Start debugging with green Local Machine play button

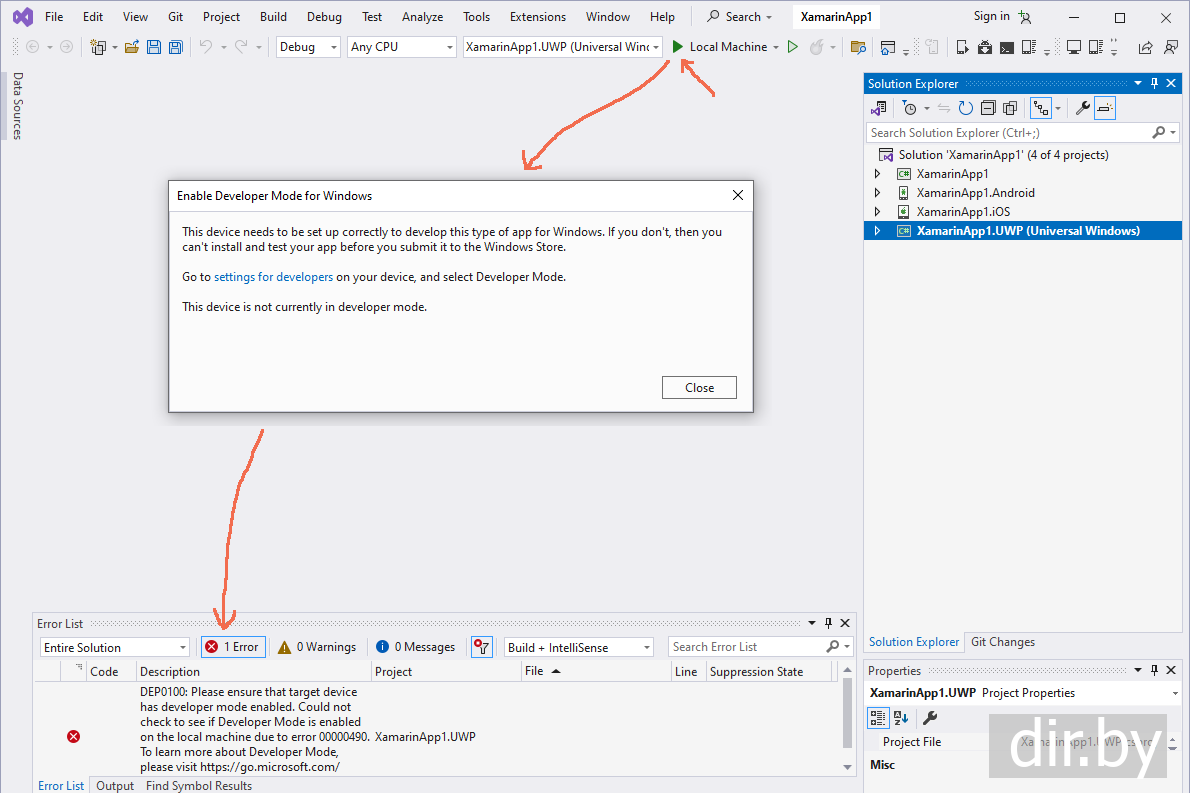[678, 47]
